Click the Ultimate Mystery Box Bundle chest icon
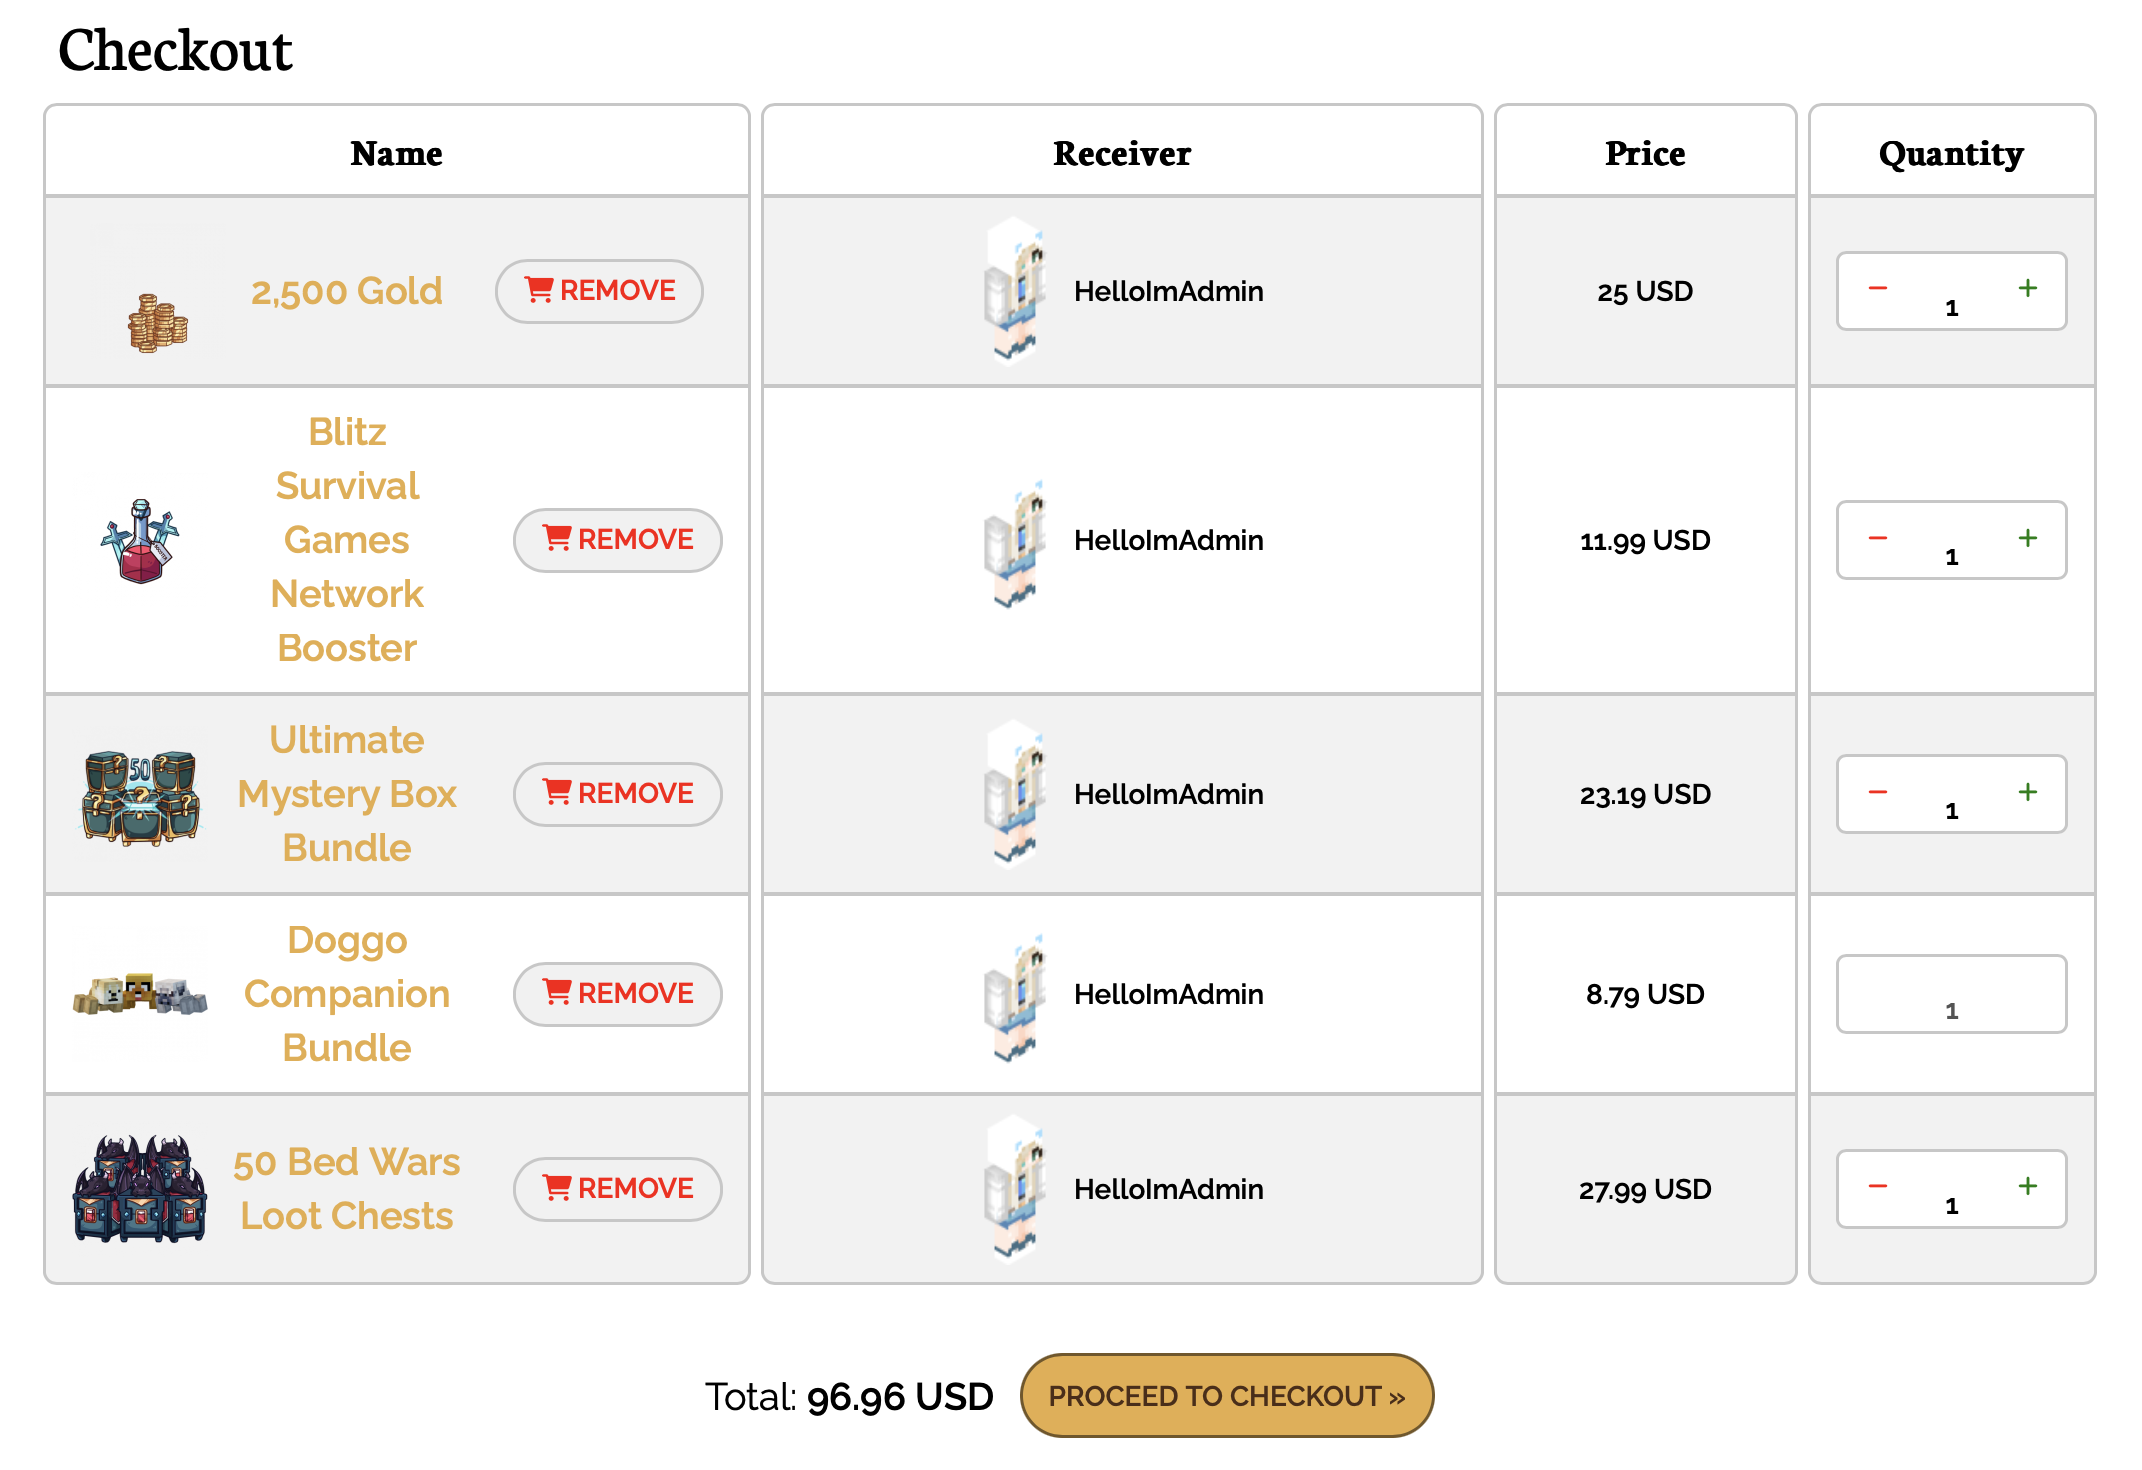 coord(141,796)
